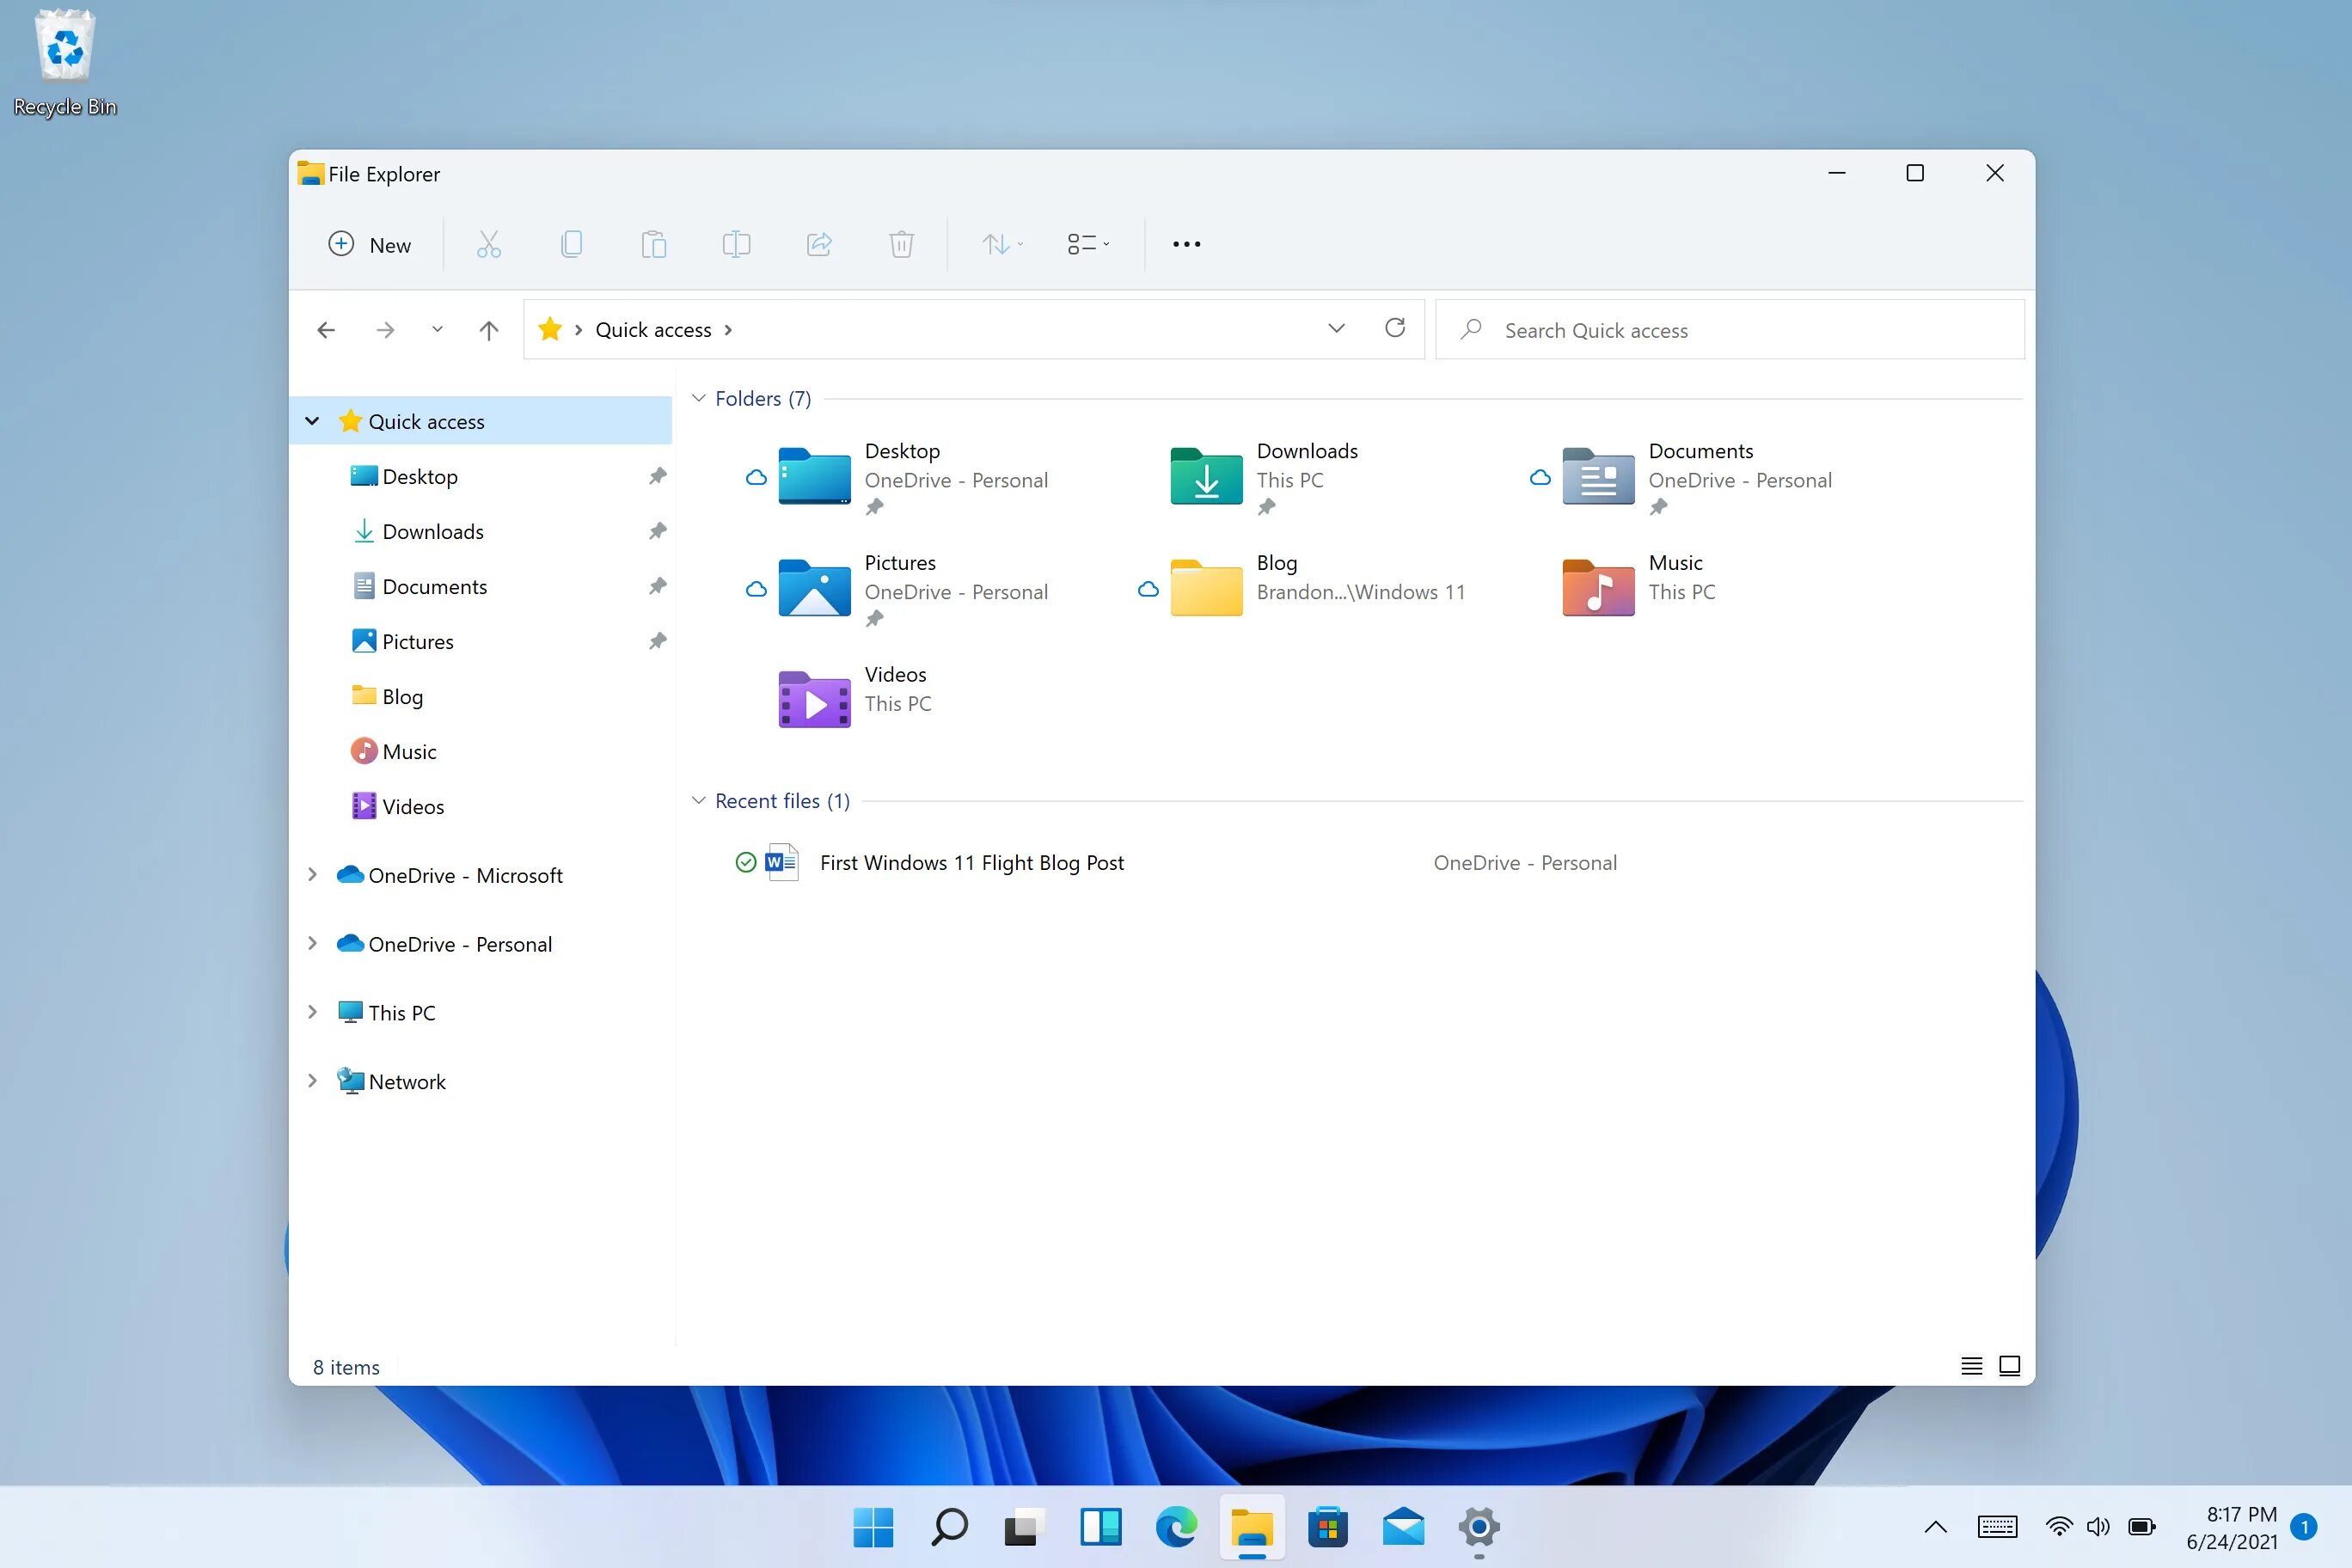The width and height of the screenshot is (2352, 1568).
Task: Click the address bar dropdown arrow
Action: 1333,329
